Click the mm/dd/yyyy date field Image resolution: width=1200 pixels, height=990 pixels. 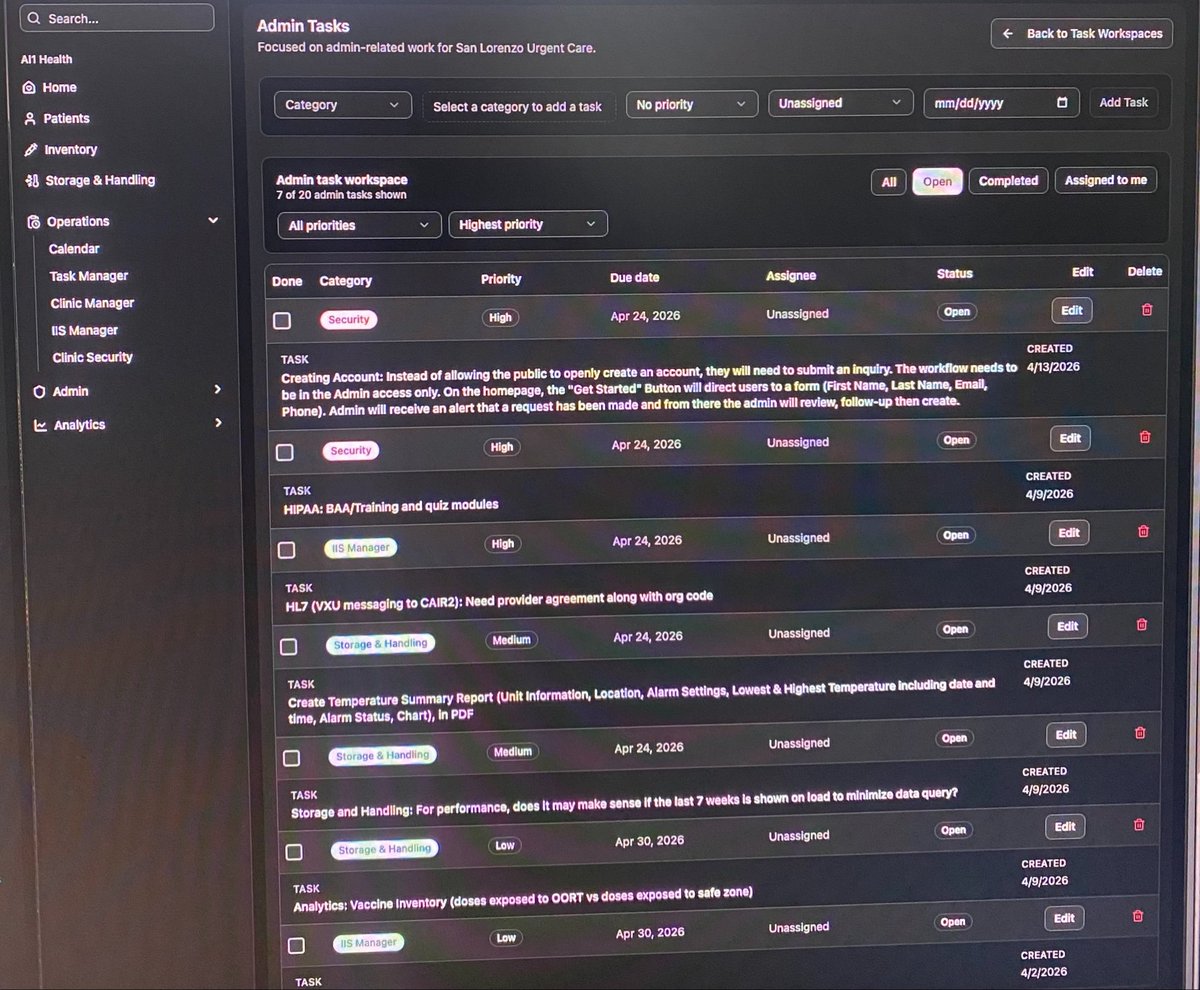click(x=1001, y=102)
